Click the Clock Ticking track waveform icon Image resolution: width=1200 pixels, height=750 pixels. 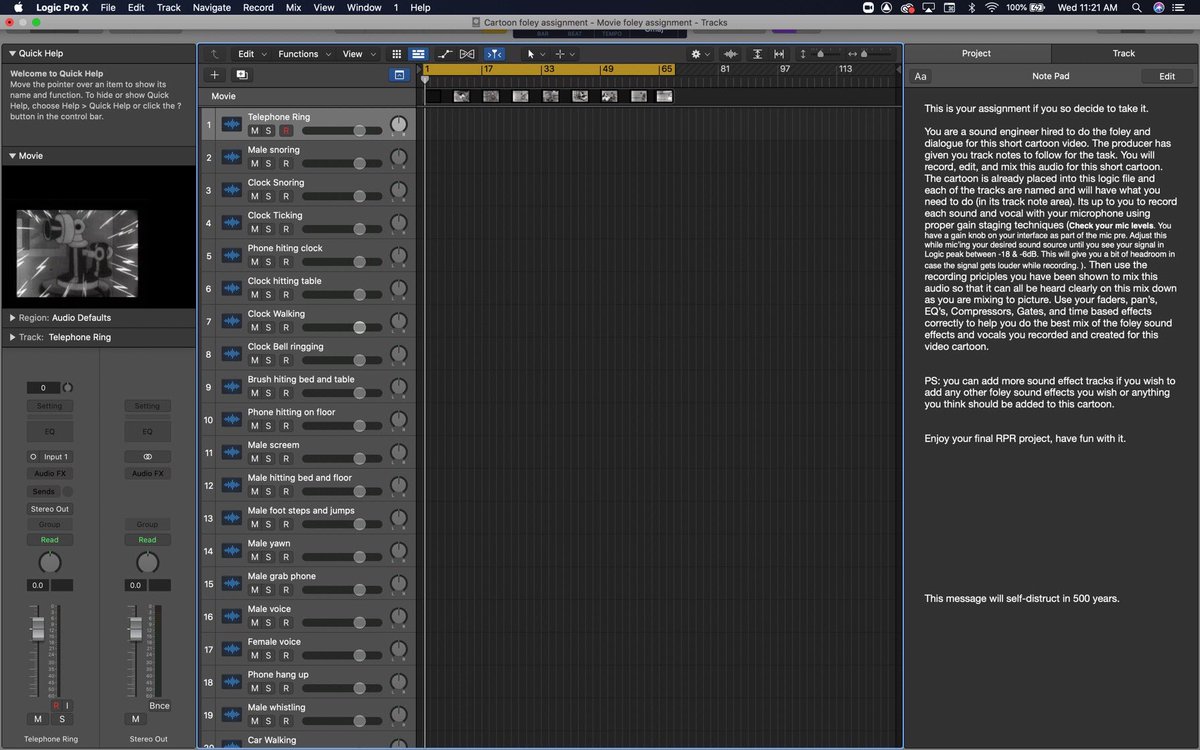[x=232, y=223]
